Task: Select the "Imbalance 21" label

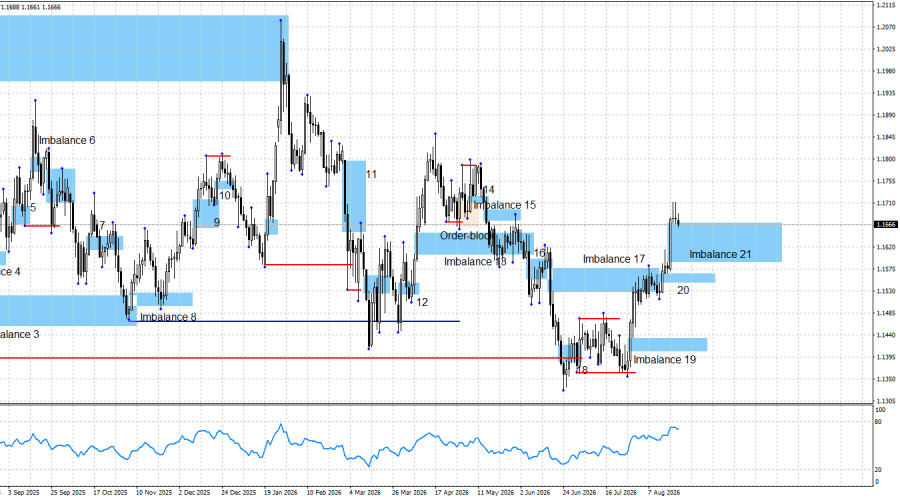Action: [x=720, y=254]
